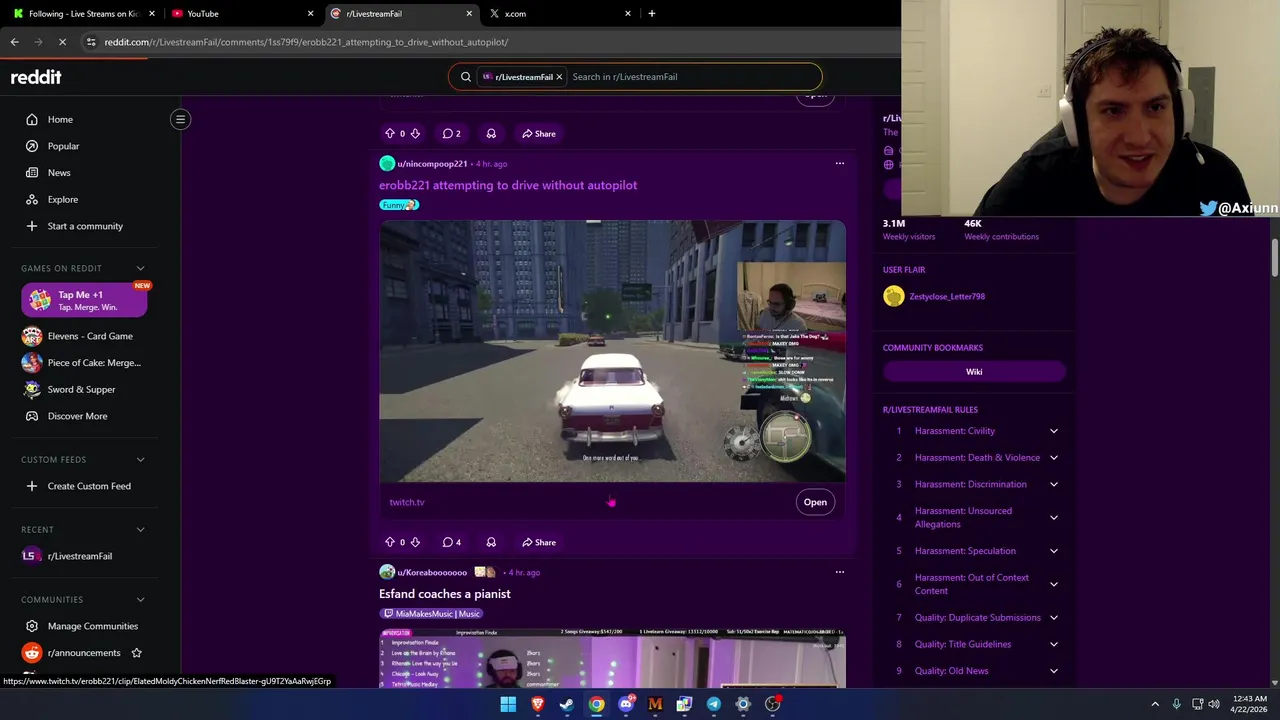Click Create Custom Feed
The height and width of the screenshot is (720, 1280).
pos(89,486)
